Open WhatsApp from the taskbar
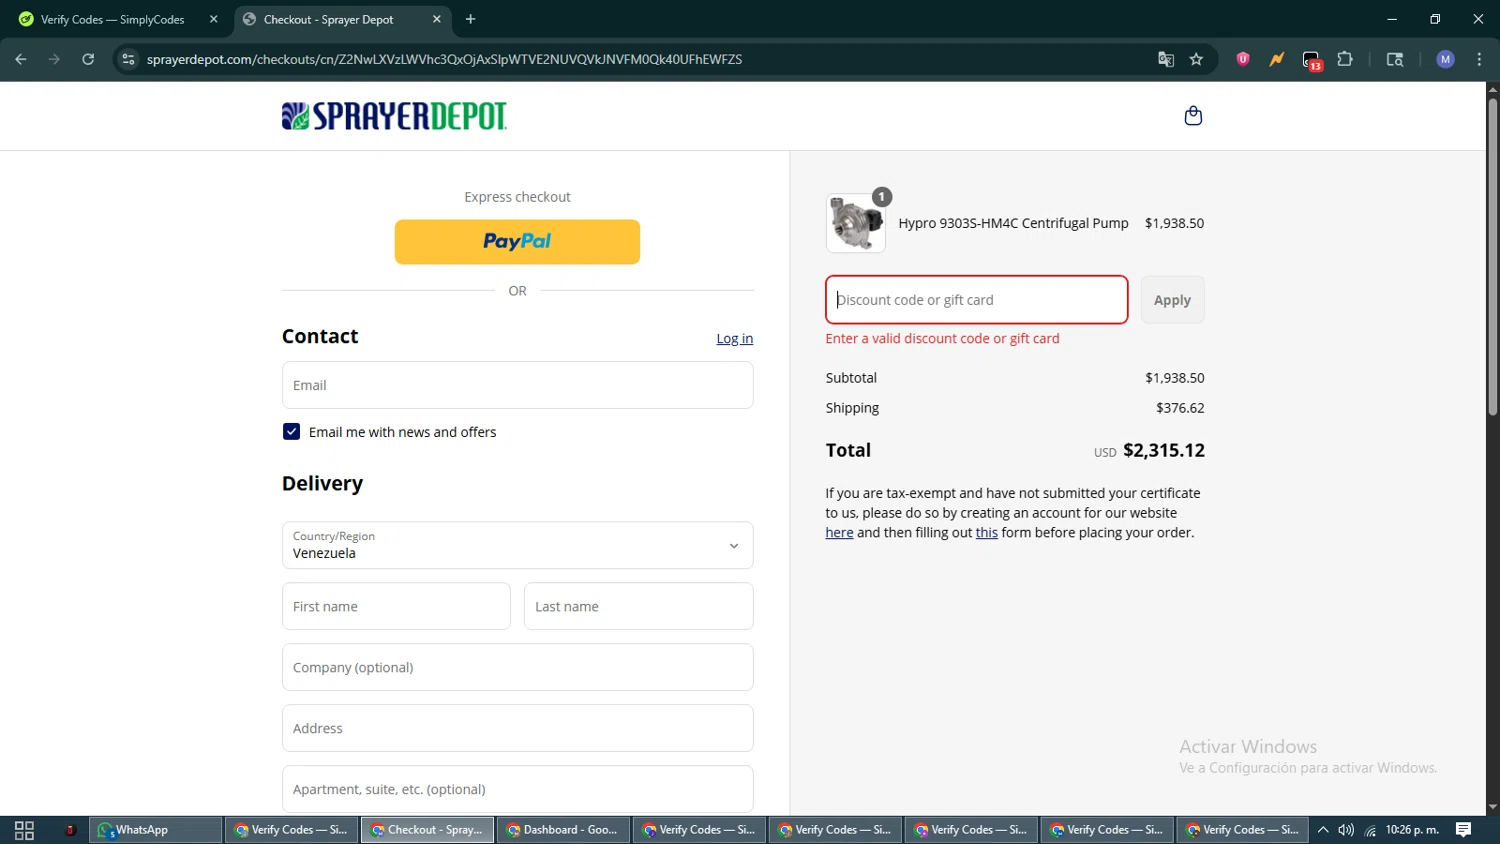Screen dimensions: 1500x844 [x=155, y=830]
